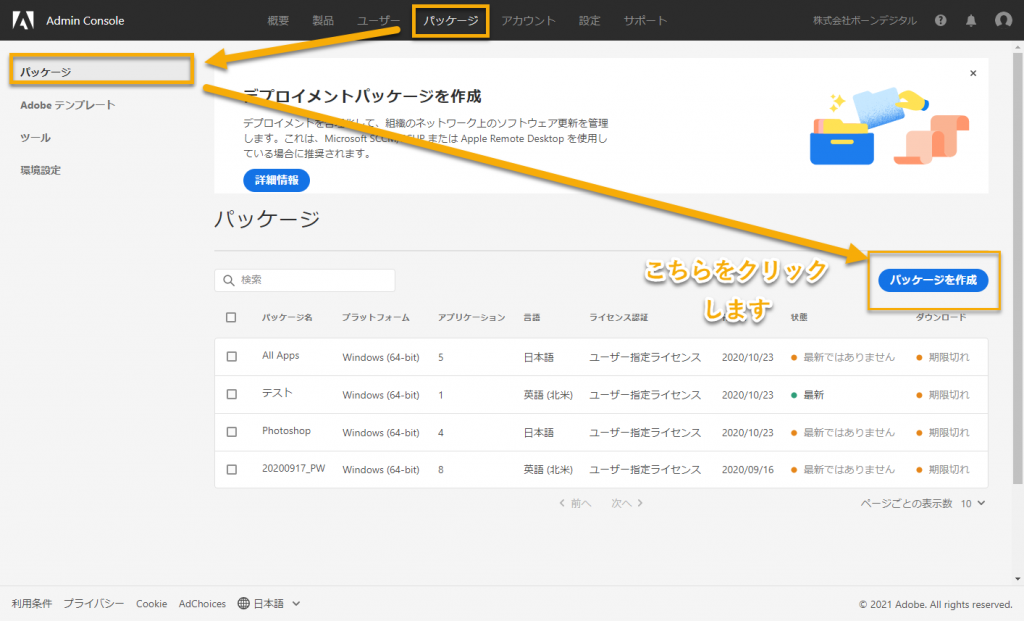The image size is (1024, 621).
Task: Select Adobe テンプレート in the sidebar
Action: coord(68,104)
